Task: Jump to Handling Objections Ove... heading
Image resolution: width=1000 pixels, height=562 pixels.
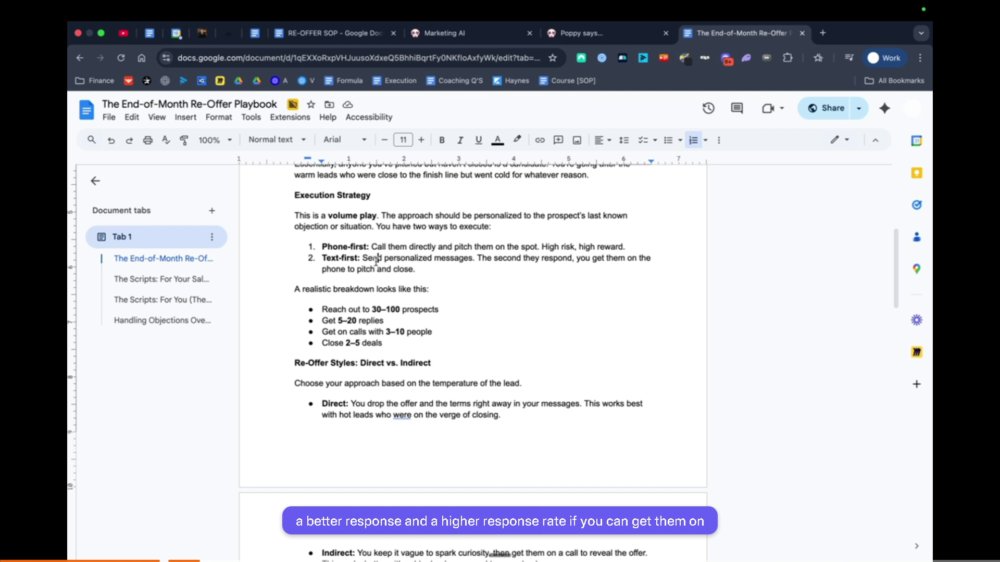Action: [162, 320]
